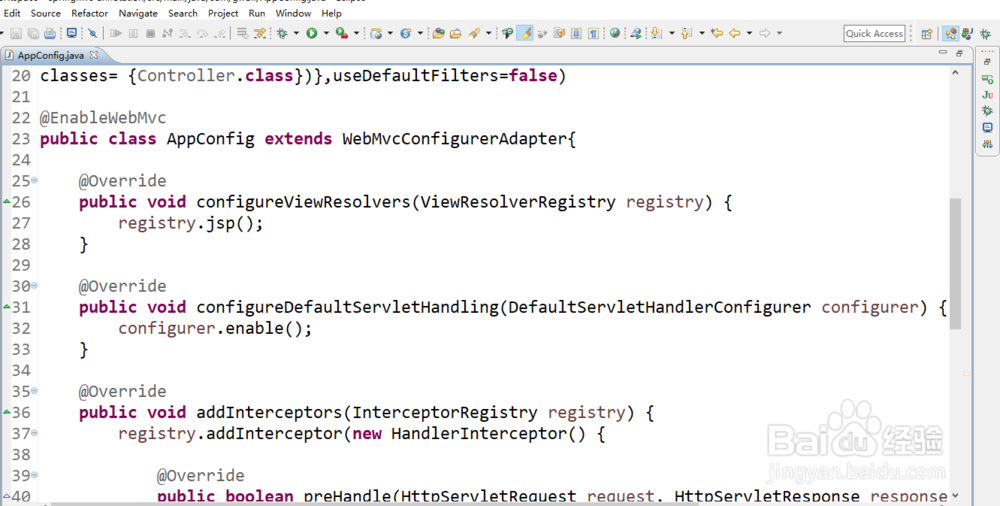The image size is (1000, 506).
Task: Close the AppConfig.java tab
Action: pos(94,55)
